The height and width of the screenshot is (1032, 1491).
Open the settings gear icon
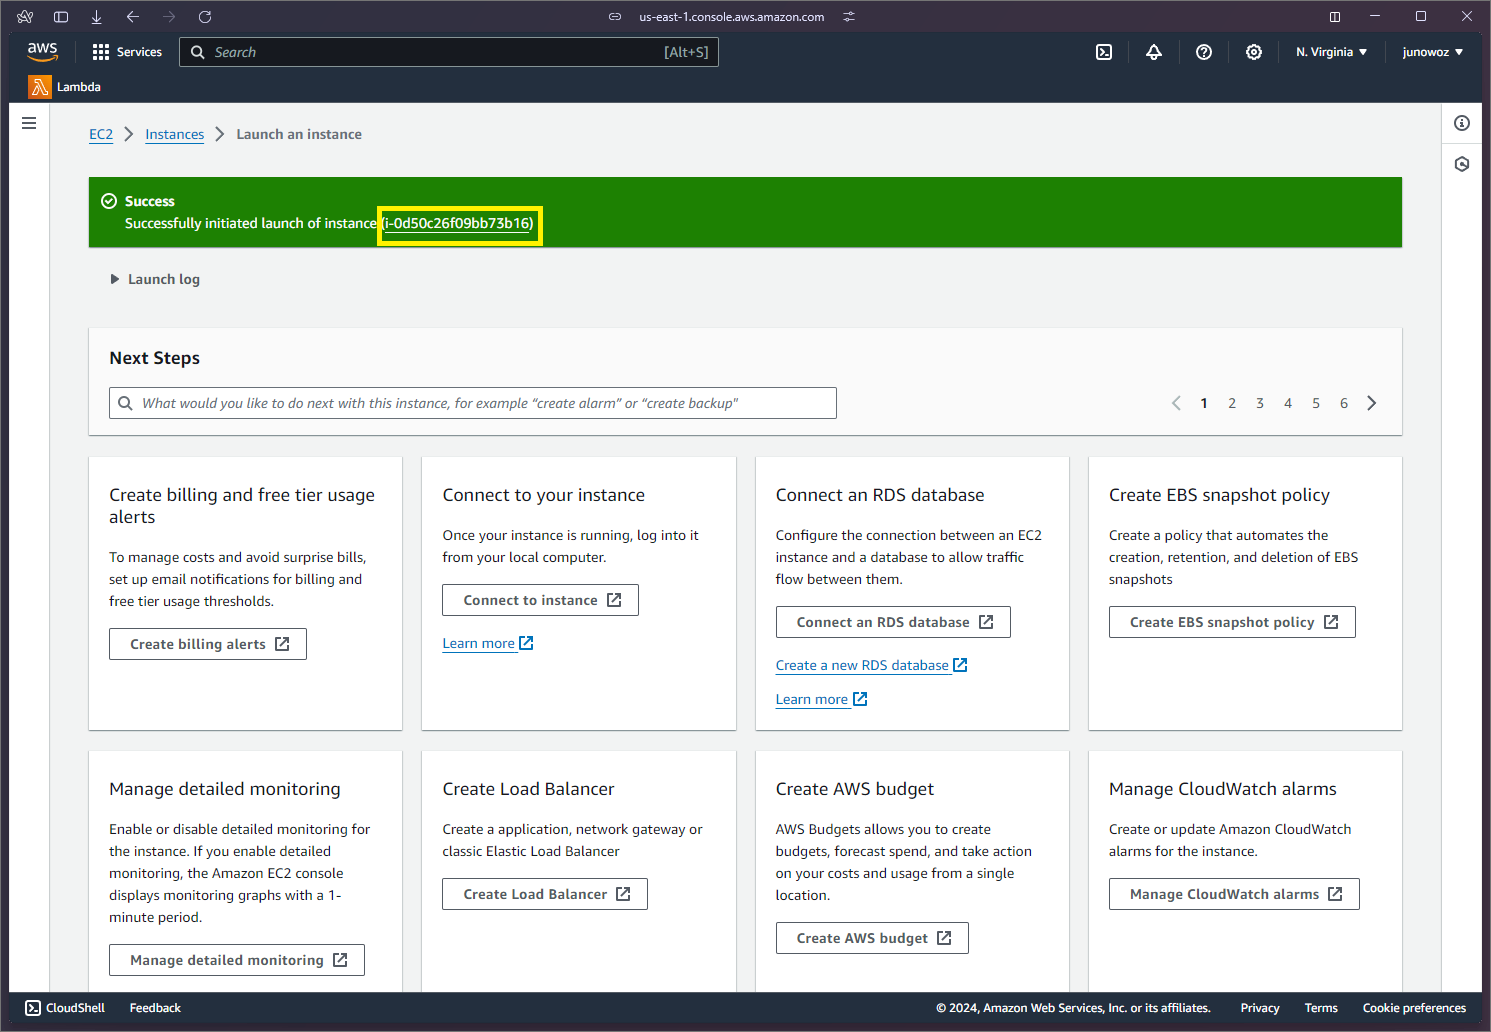coord(1254,52)
